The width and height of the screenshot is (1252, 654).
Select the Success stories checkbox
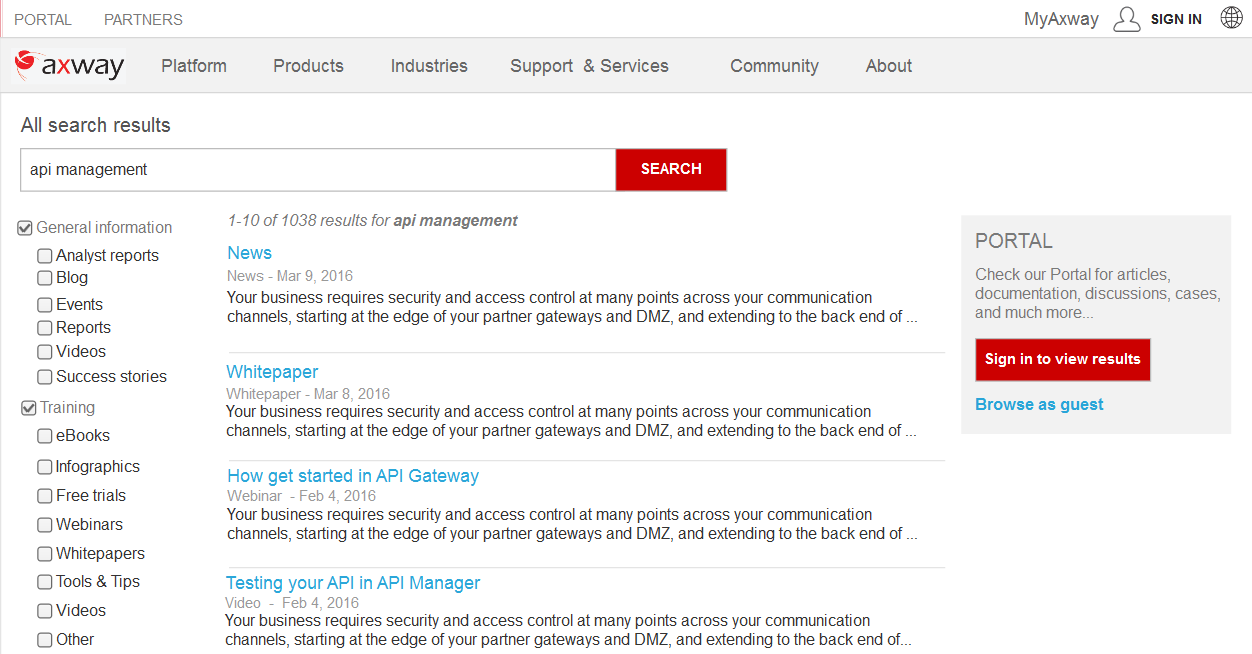coord(45,377)
